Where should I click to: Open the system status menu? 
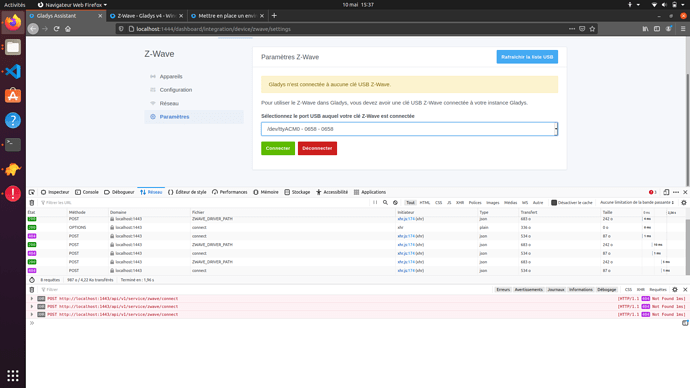coord(669,5)
